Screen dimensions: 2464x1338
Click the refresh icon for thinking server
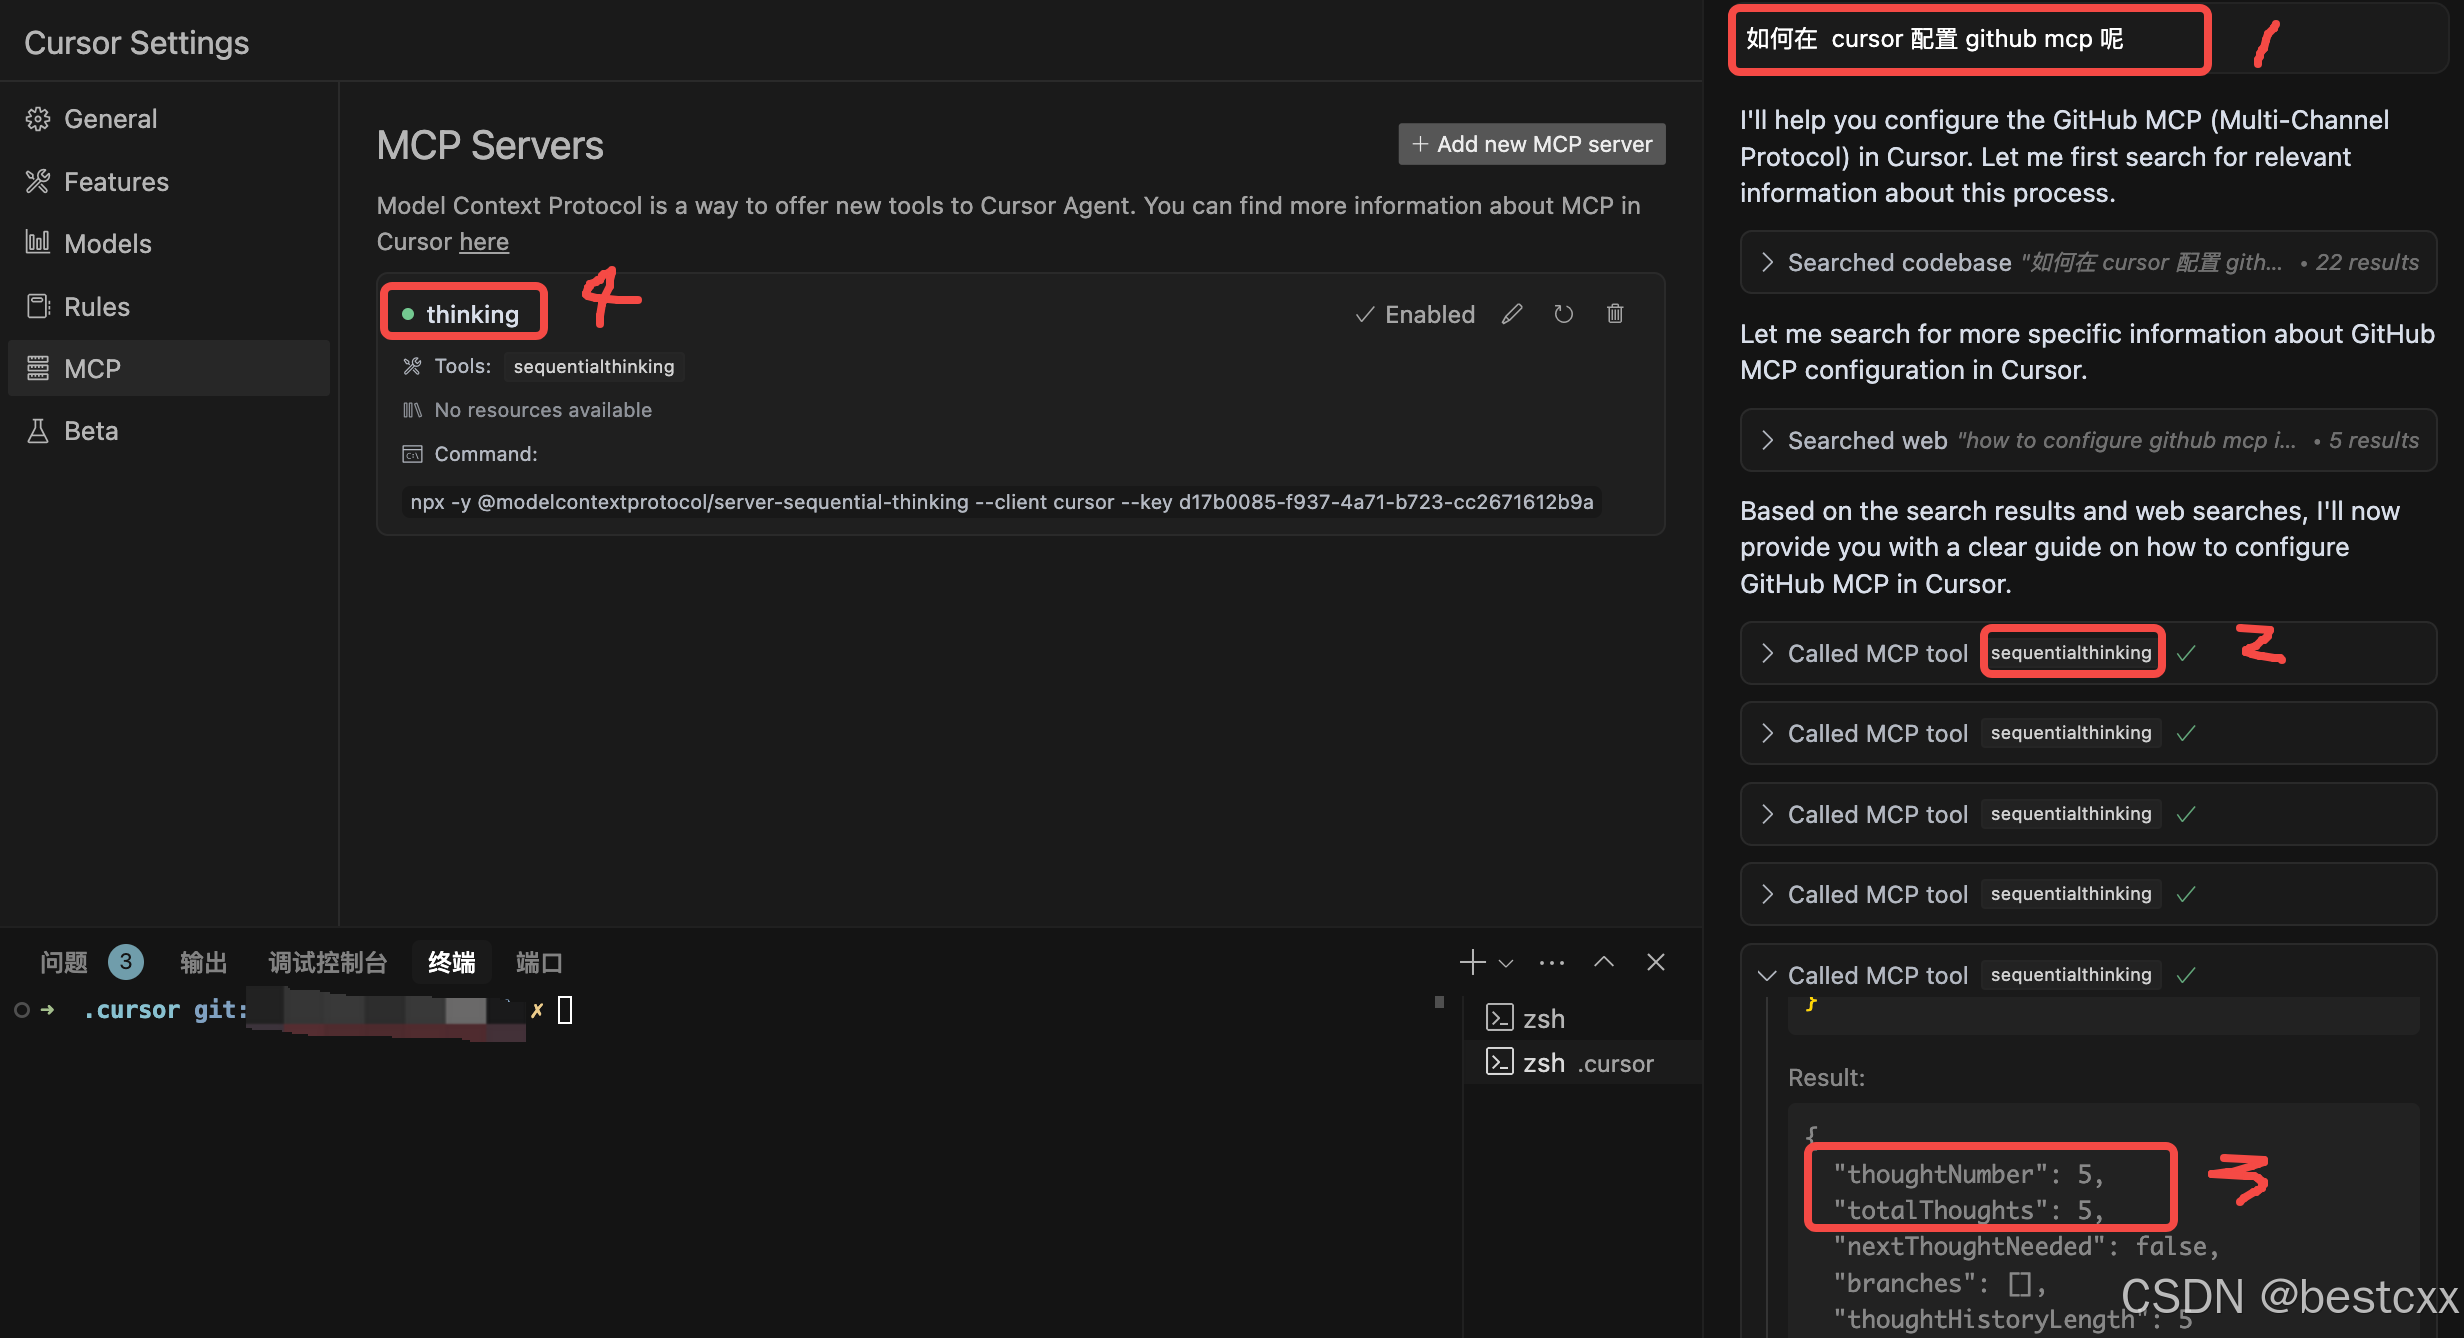(1563, 314)
